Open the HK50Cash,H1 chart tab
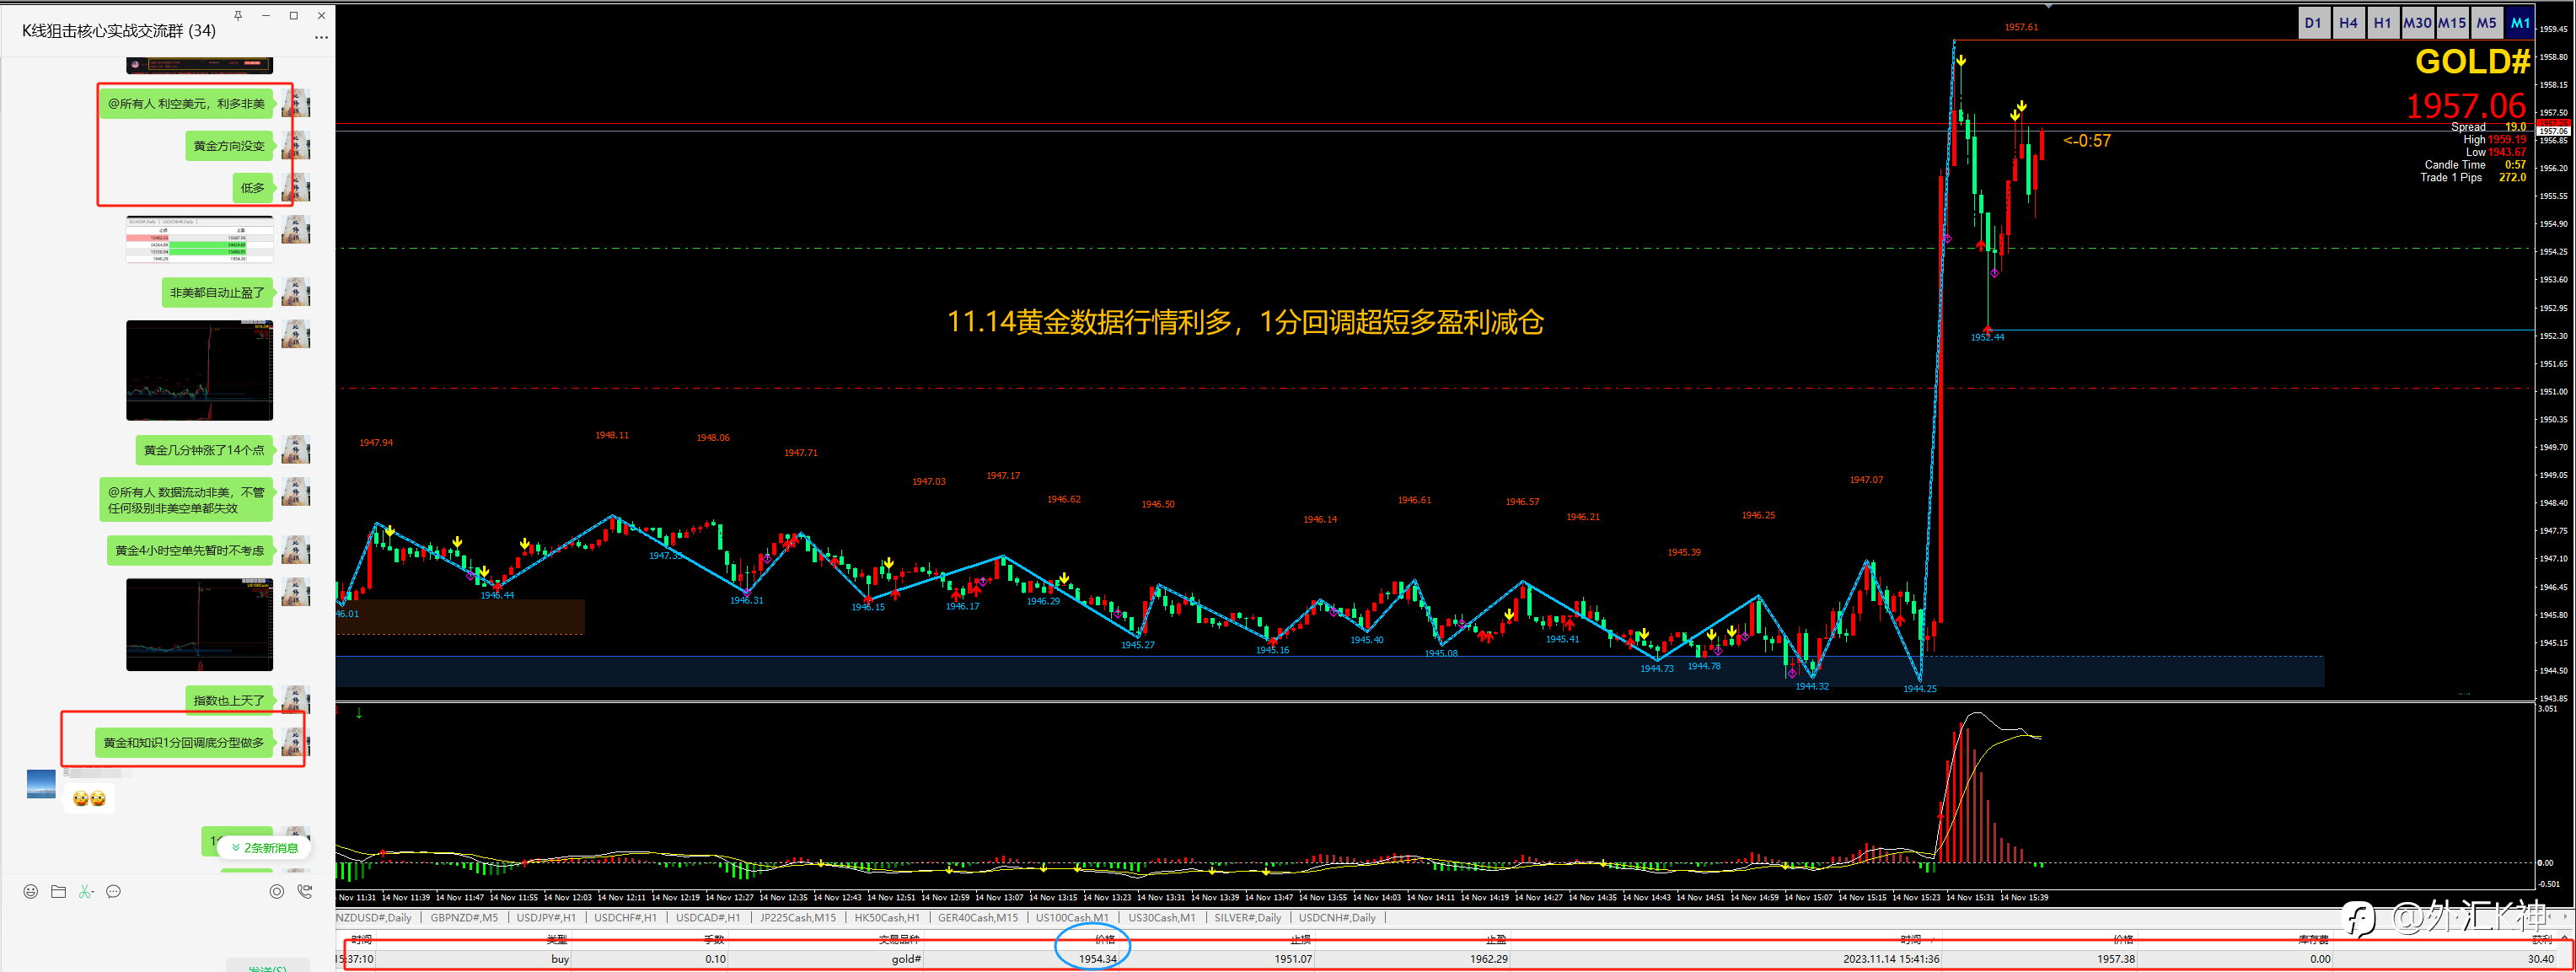 887,918
